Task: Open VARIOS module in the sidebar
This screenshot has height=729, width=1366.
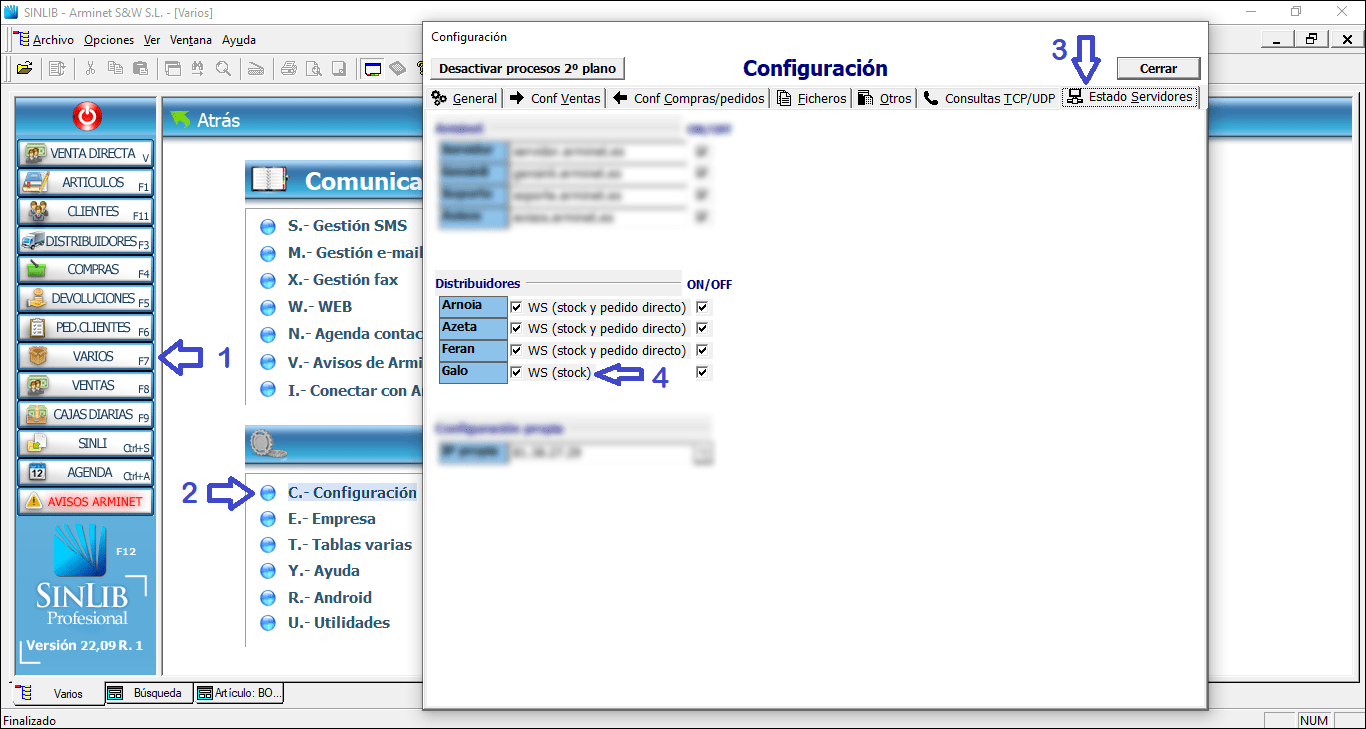Action: tap(86, 356)
